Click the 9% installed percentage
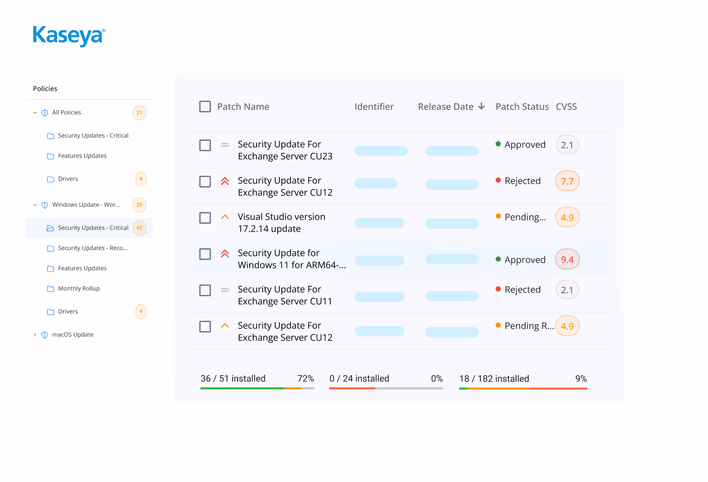708x482 pixels. 581,379
